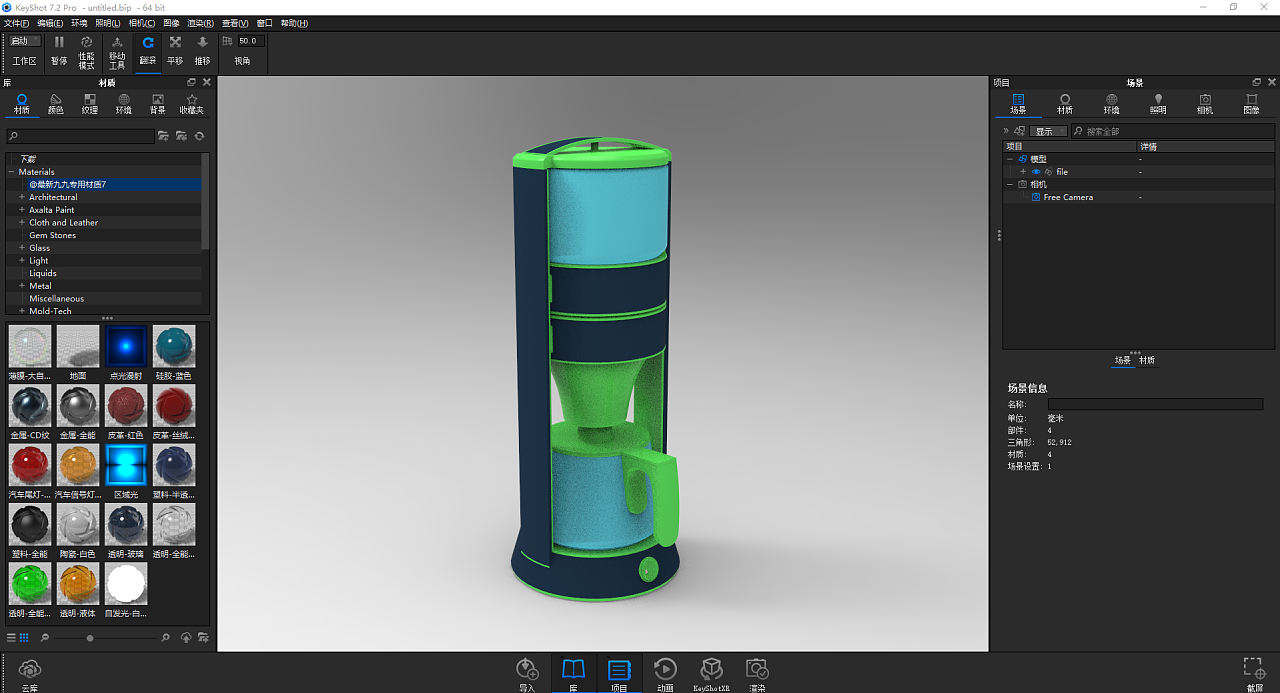Expand the Mold-Tech folder
This screenshot has height=693, width=1280.
(21, 311)
